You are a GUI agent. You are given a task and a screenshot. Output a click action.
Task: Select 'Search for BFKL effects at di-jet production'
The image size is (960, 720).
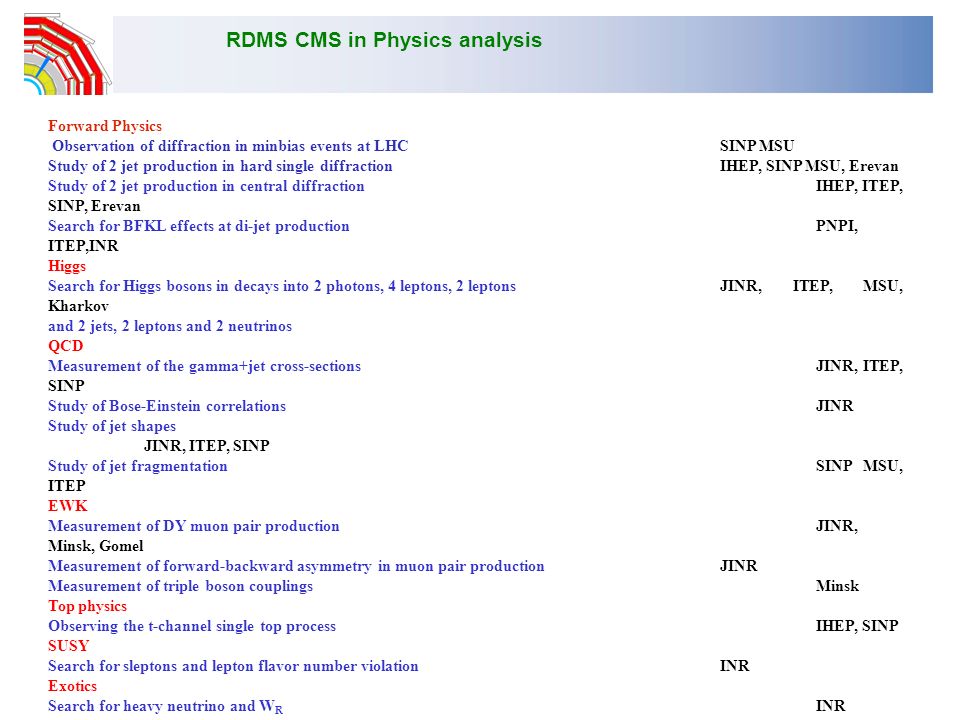tap(199, 227)
